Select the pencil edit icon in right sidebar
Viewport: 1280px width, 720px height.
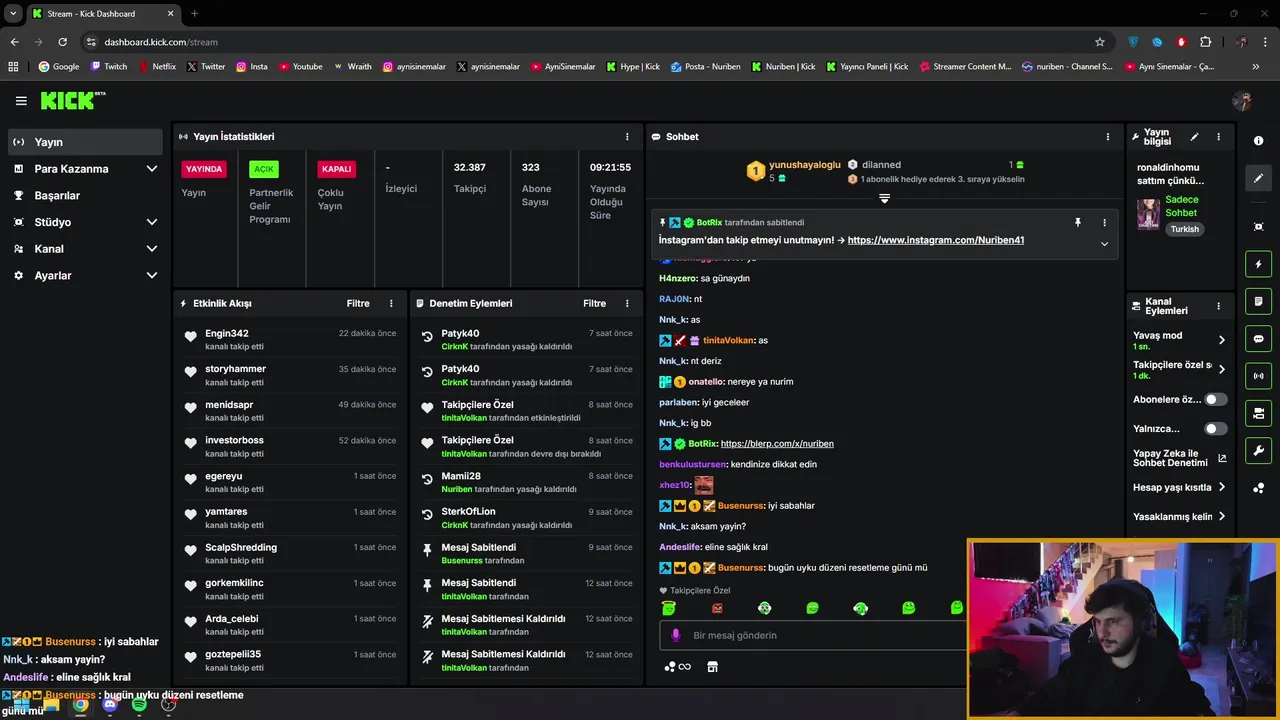click(x=1259, y=178)
